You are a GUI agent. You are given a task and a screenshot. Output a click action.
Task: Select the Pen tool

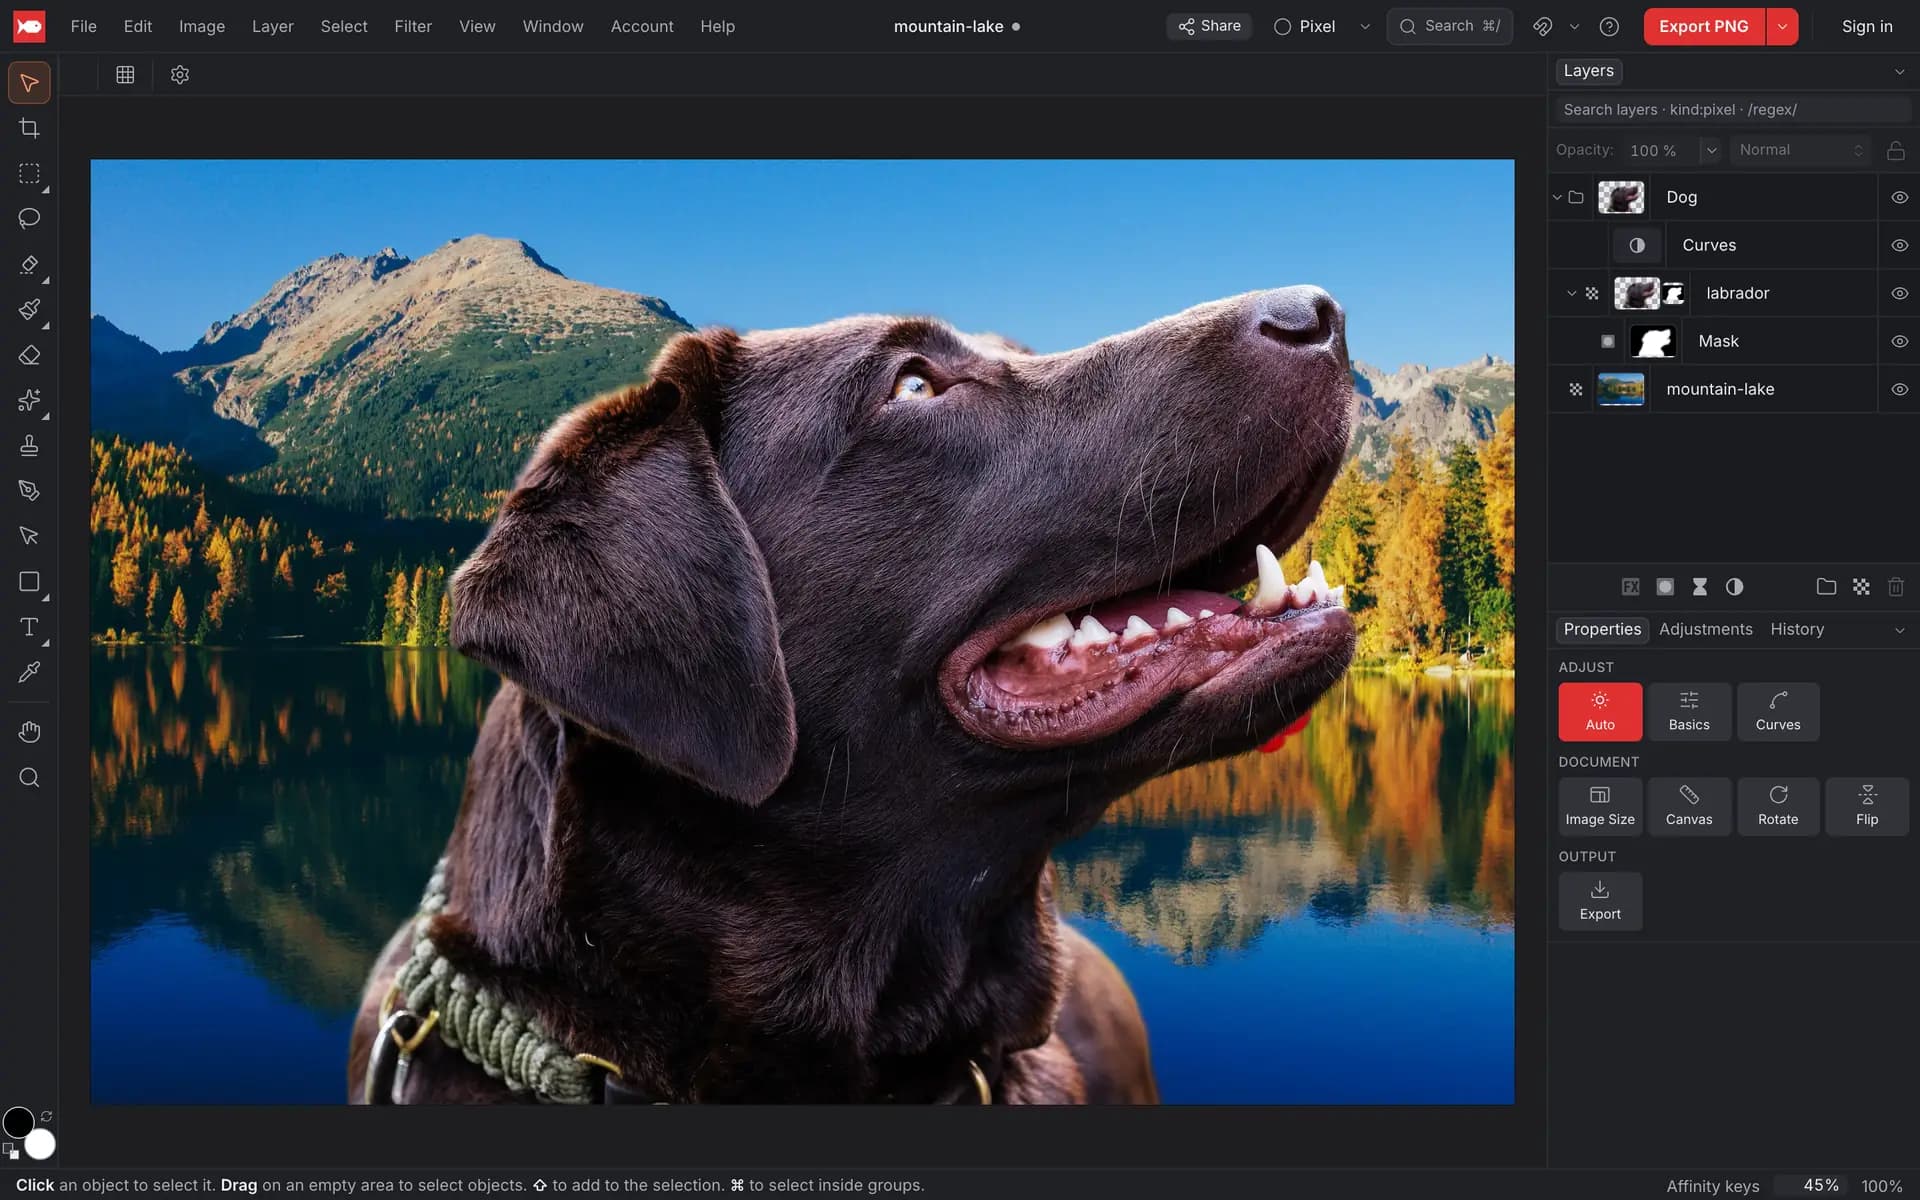tap(29, 490)
